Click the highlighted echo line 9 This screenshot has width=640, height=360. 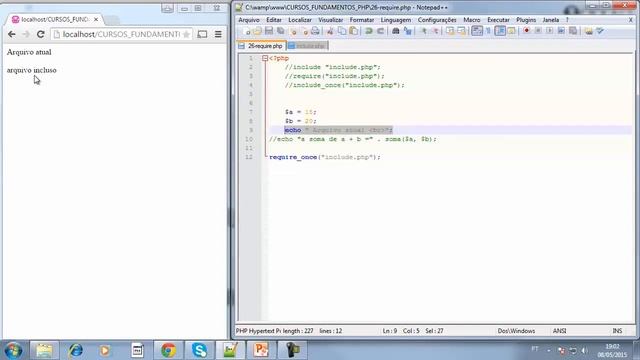point(338,130)
